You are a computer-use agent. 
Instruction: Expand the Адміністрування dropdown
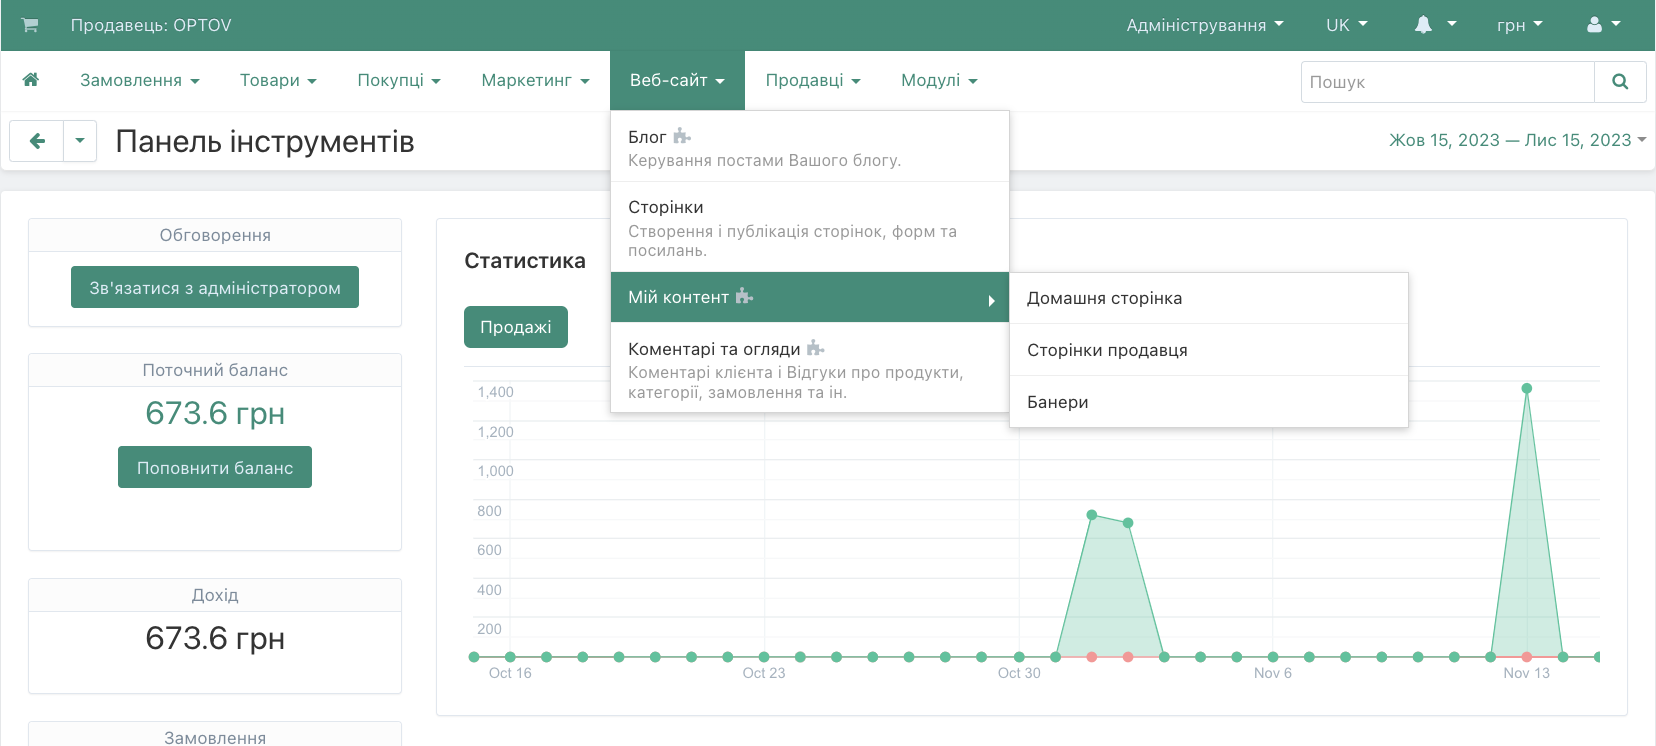(1204, 25)
